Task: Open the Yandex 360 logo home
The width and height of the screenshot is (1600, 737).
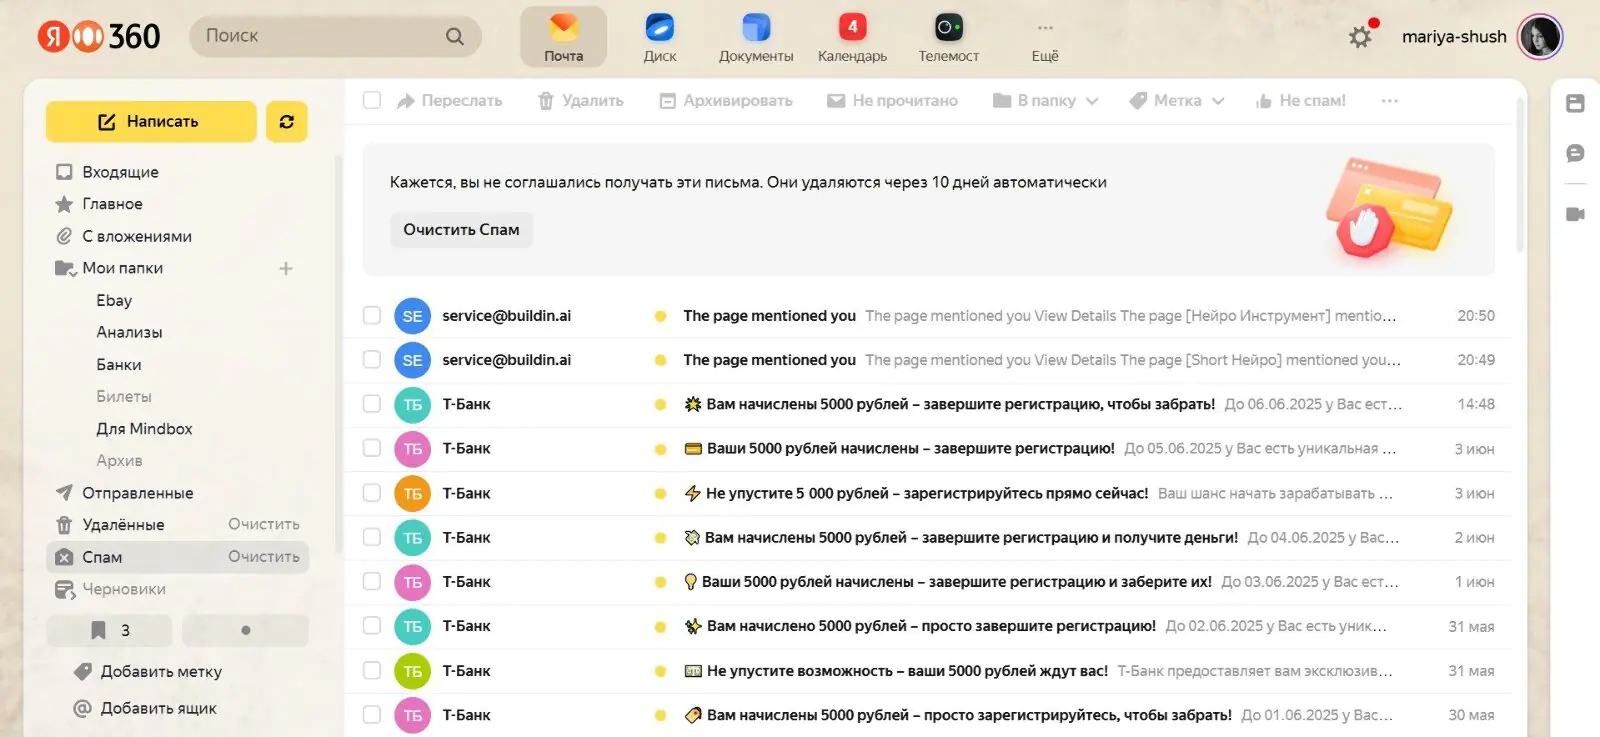Action: point(98,36)
